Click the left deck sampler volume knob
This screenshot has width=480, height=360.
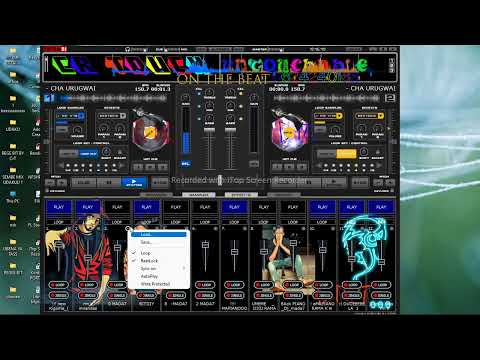tap(77, 130)
